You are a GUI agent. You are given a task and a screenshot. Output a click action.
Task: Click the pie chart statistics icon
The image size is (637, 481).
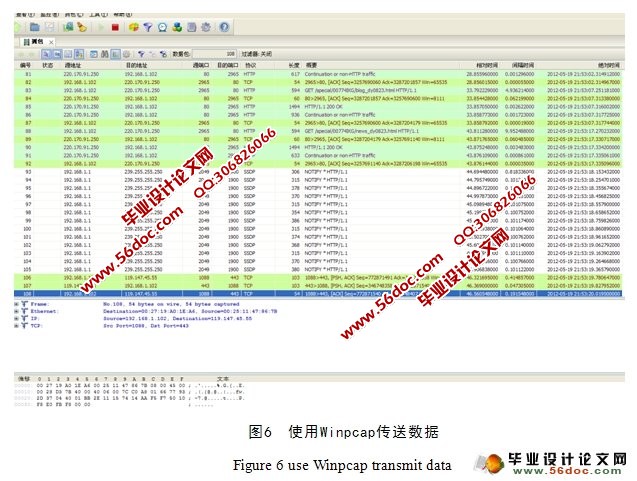tap(132, 27)
